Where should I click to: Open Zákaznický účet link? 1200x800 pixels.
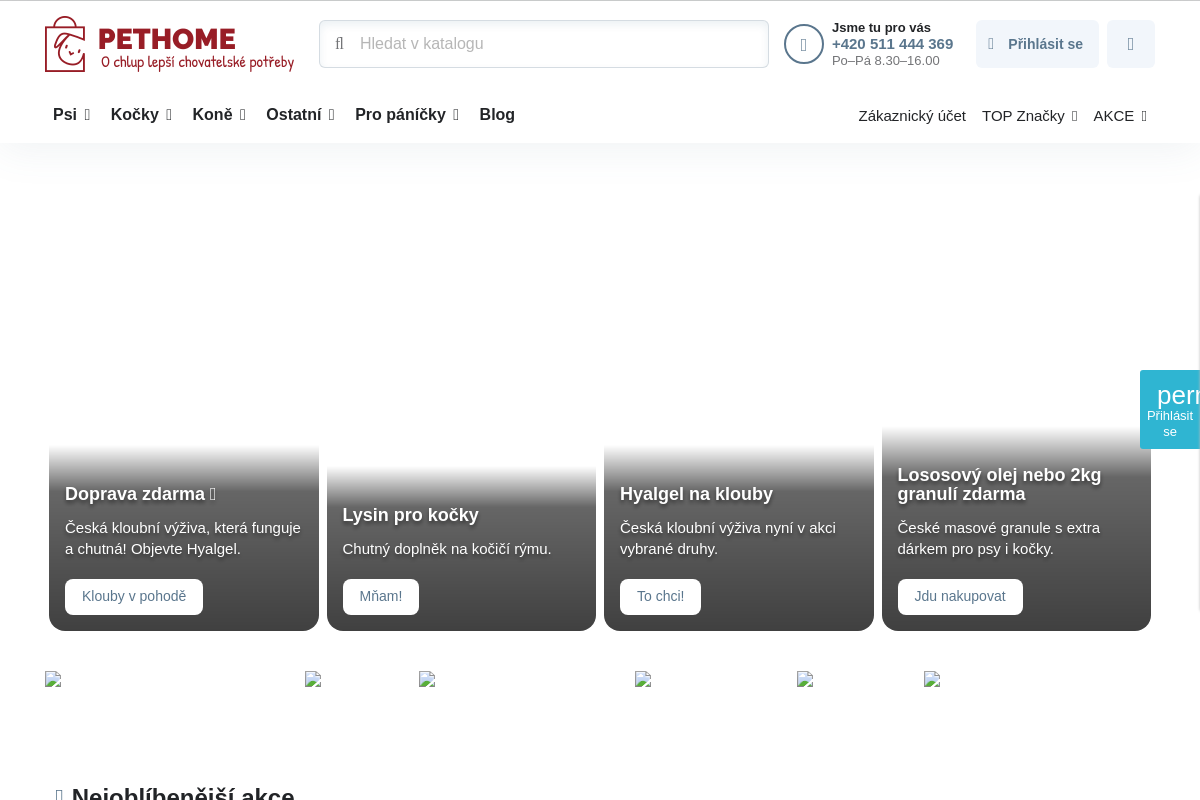(912, 116)
